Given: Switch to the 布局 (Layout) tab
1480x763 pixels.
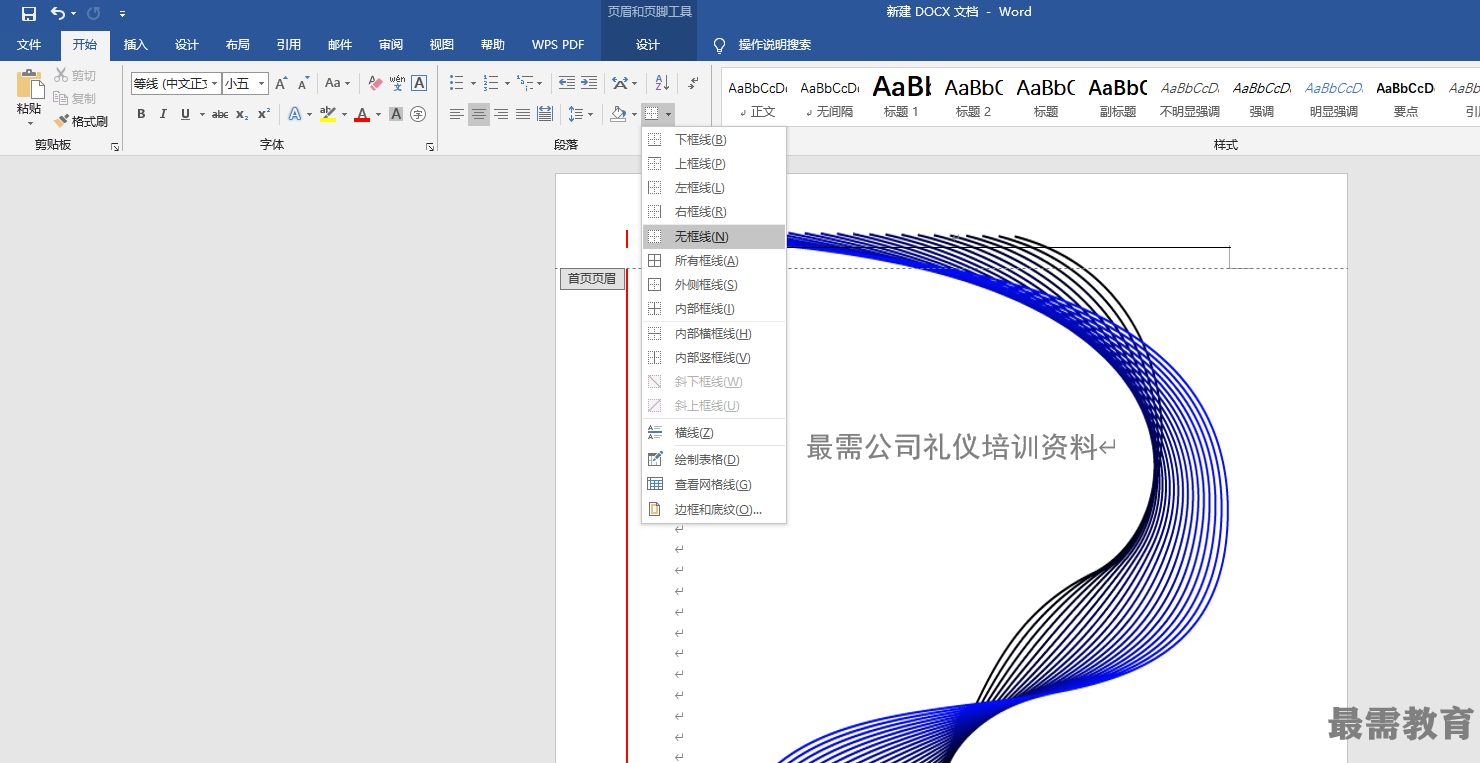Looking at the screenshot, I should [237, 45].
